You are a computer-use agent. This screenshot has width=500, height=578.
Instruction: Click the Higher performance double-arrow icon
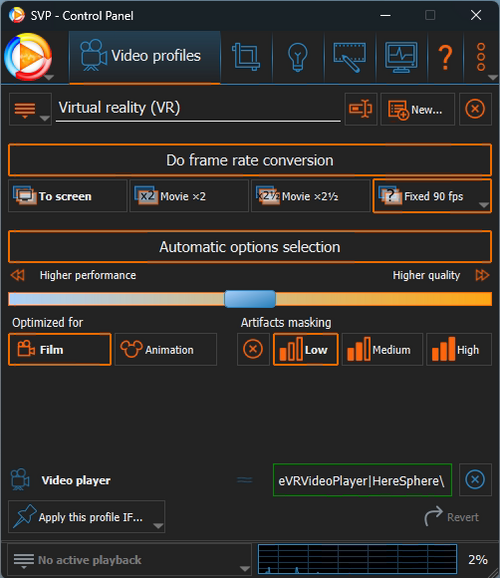(x=18, y=275)
